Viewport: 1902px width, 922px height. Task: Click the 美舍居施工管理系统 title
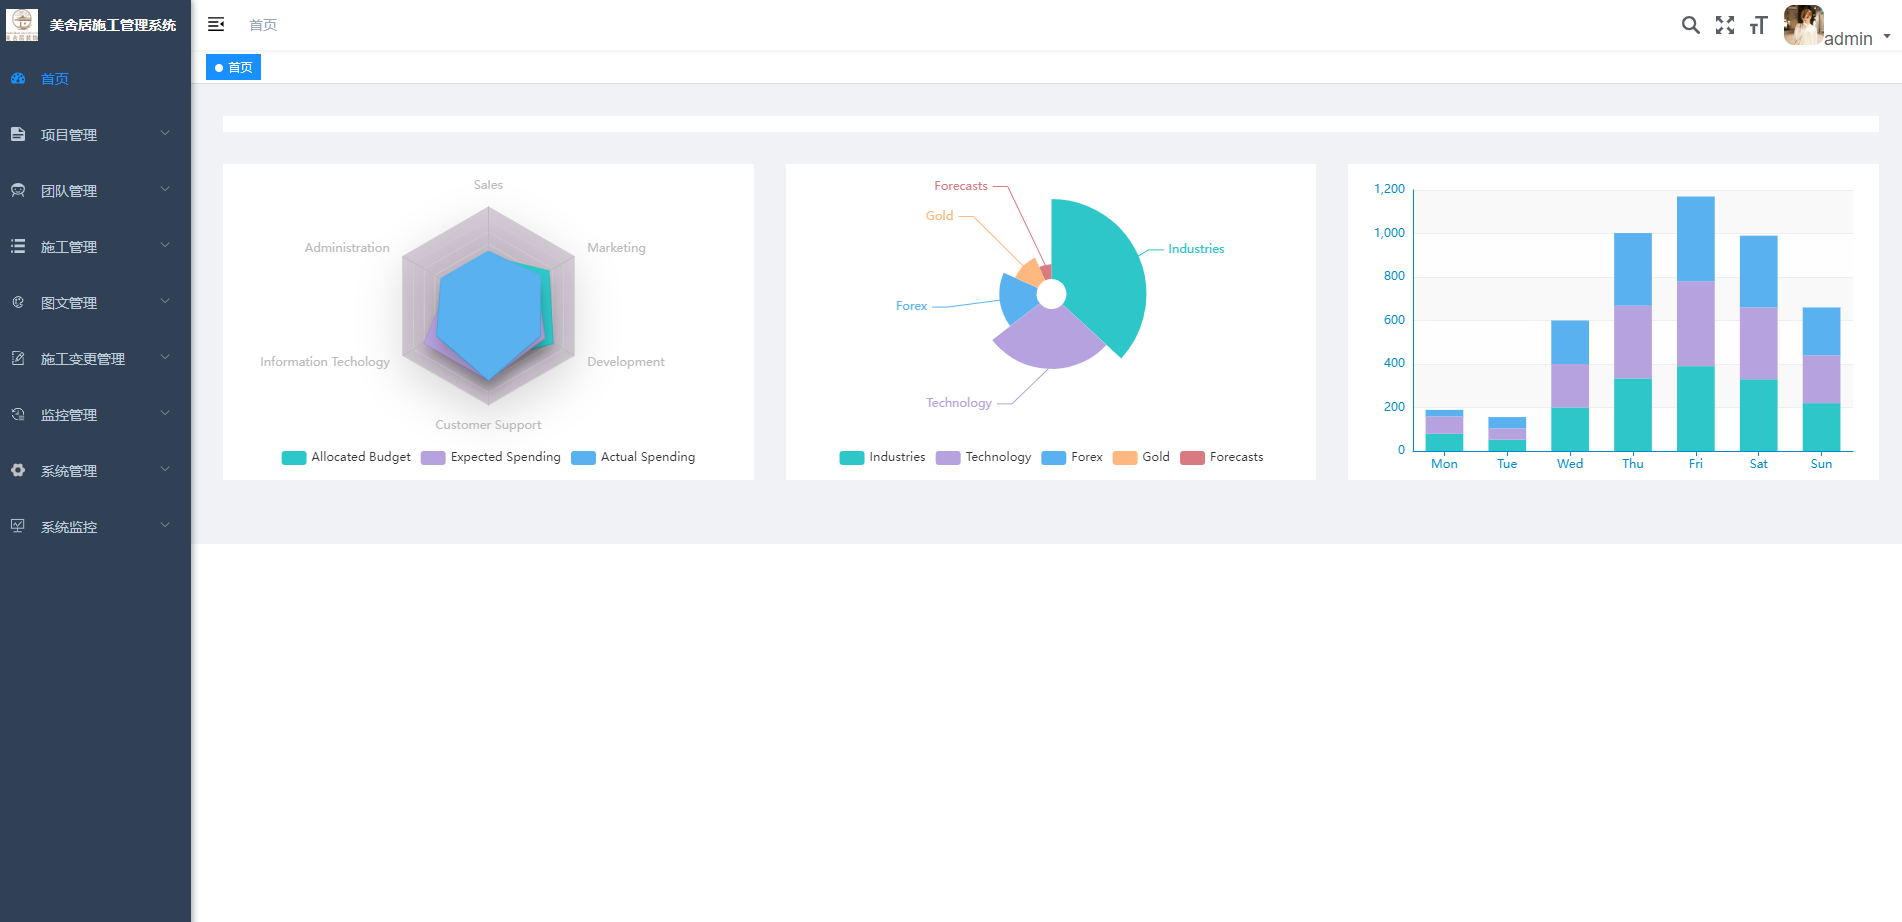[x=113, y=25]
